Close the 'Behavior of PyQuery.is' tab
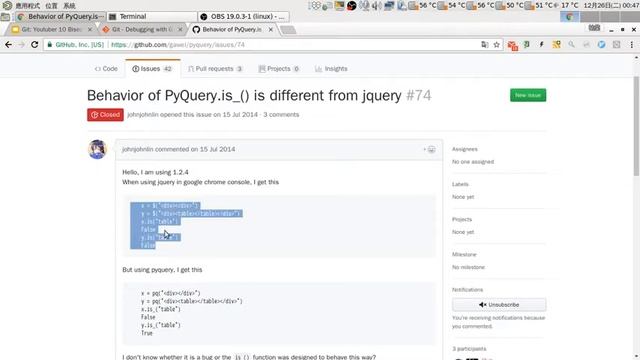The height and width of the screenshot is (360, 640). (271, 29)
